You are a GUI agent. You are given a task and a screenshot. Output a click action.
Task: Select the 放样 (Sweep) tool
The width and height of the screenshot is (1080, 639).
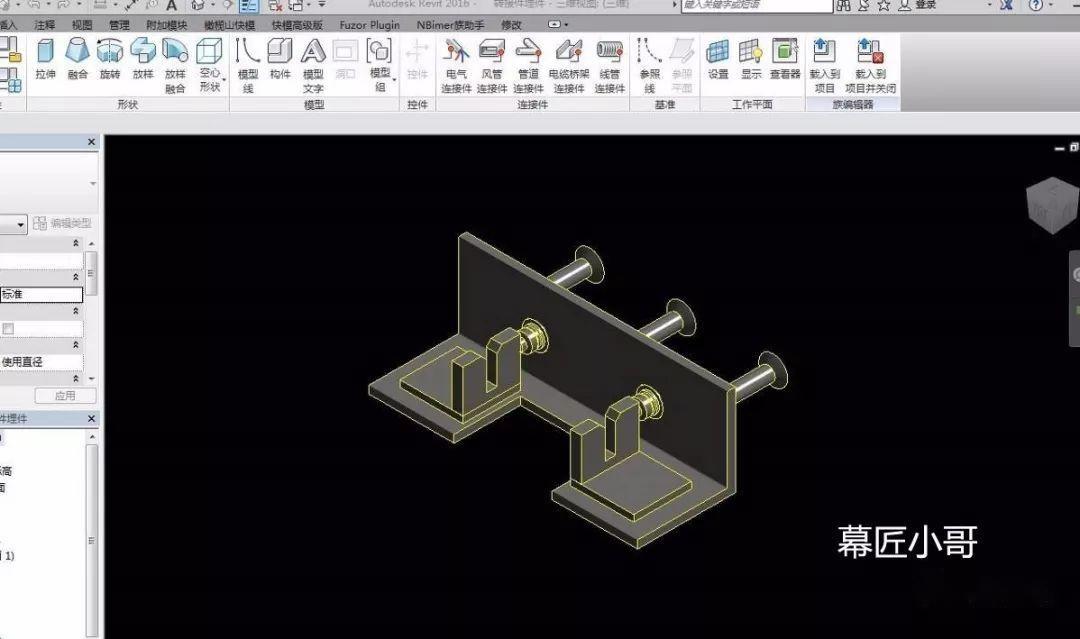pyautogui.click(x=143, y=60)
